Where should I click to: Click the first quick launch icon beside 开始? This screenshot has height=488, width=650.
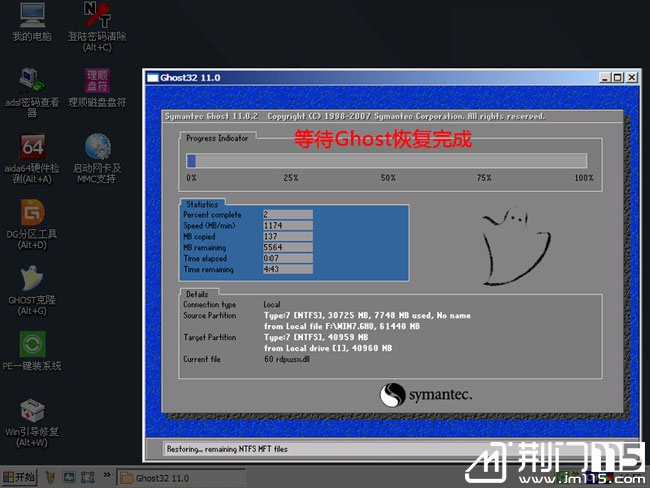coord(50,478)
